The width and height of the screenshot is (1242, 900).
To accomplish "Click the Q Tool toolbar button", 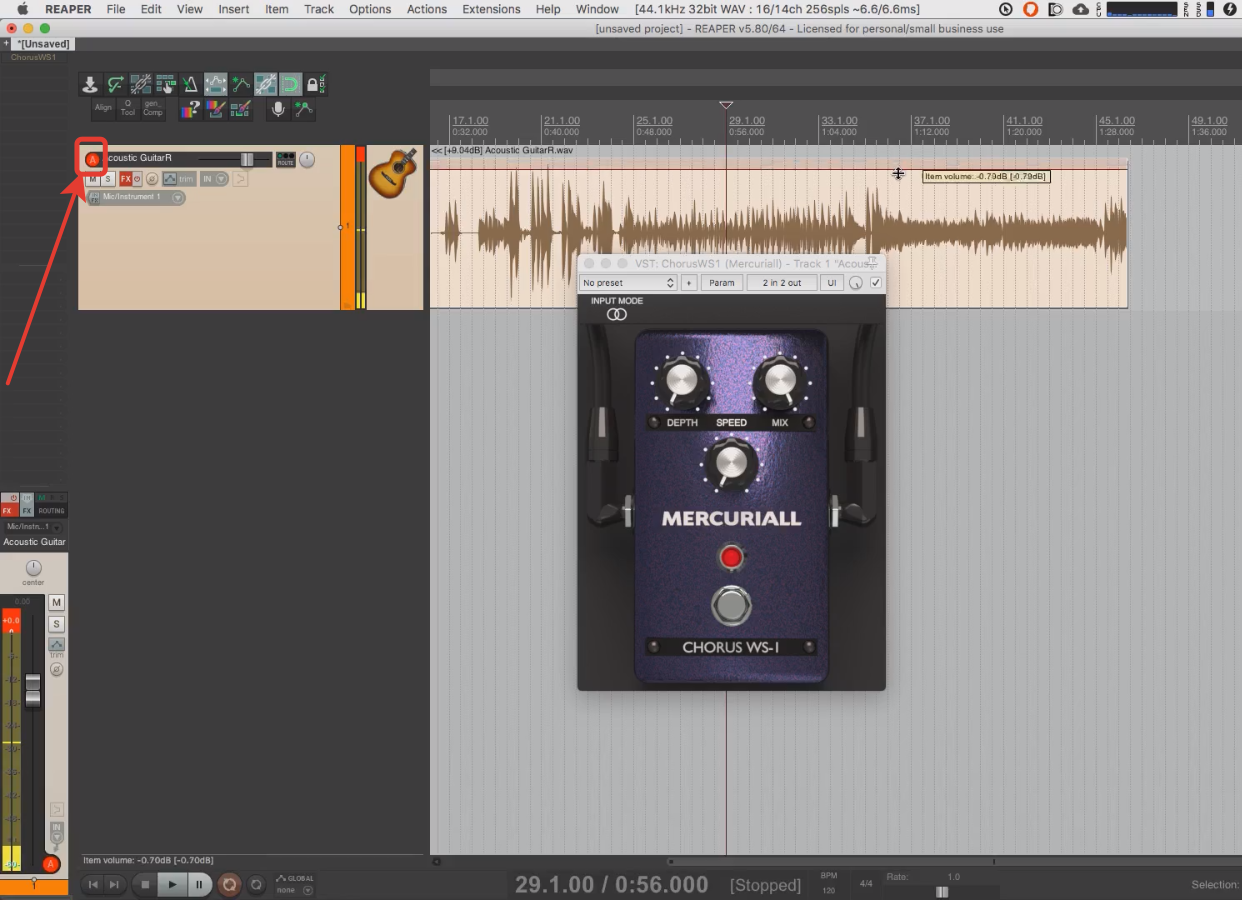I will click(128, 109).
